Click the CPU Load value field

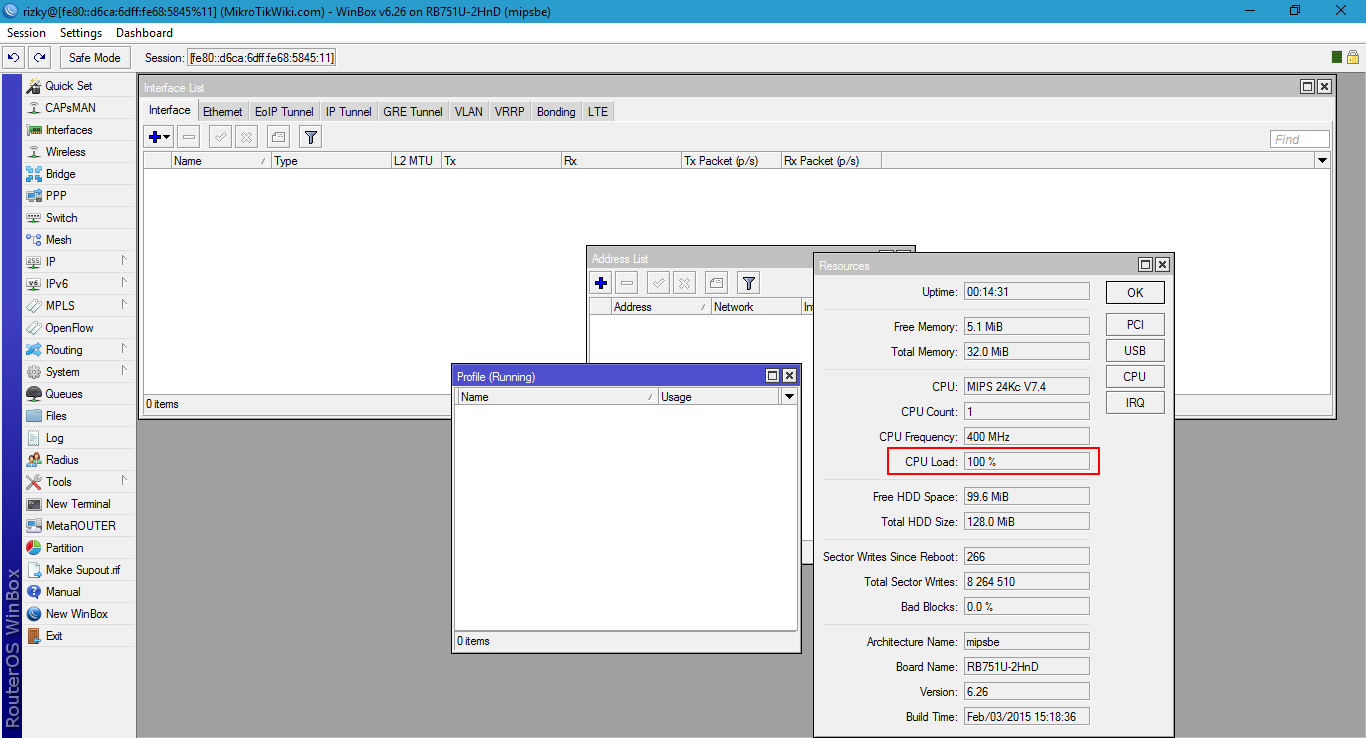(1026, 462)
